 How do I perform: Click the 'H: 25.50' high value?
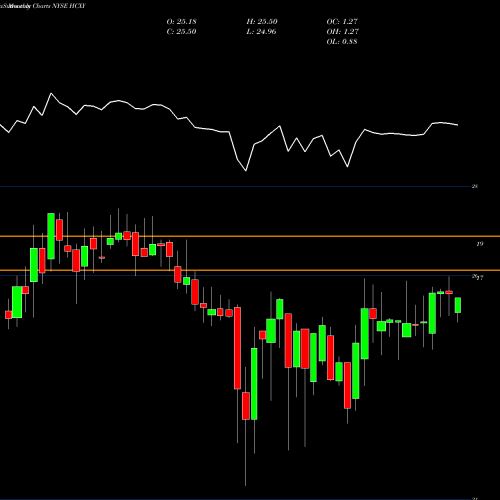click(x=262, y=22)
